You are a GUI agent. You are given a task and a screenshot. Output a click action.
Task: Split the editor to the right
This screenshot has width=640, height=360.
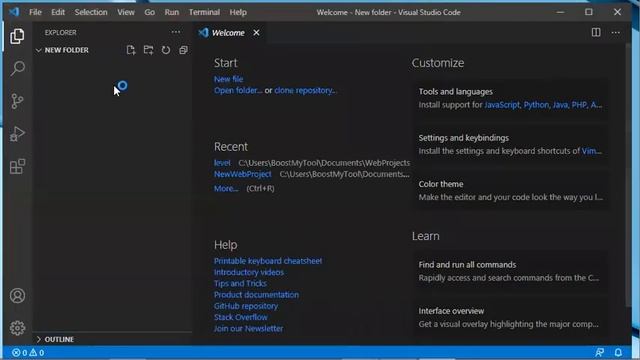tap(596, 32)
